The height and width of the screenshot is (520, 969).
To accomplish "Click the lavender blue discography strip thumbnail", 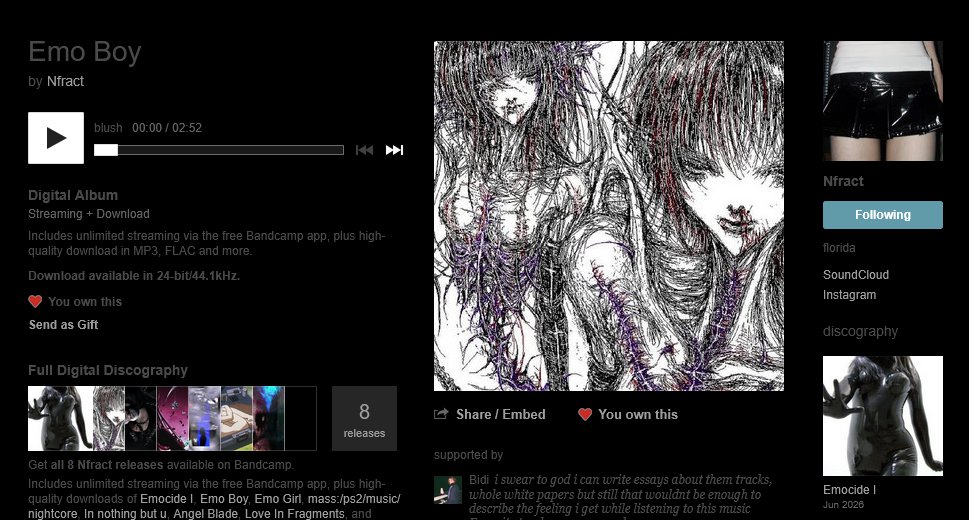I will [x=205, y=419].
